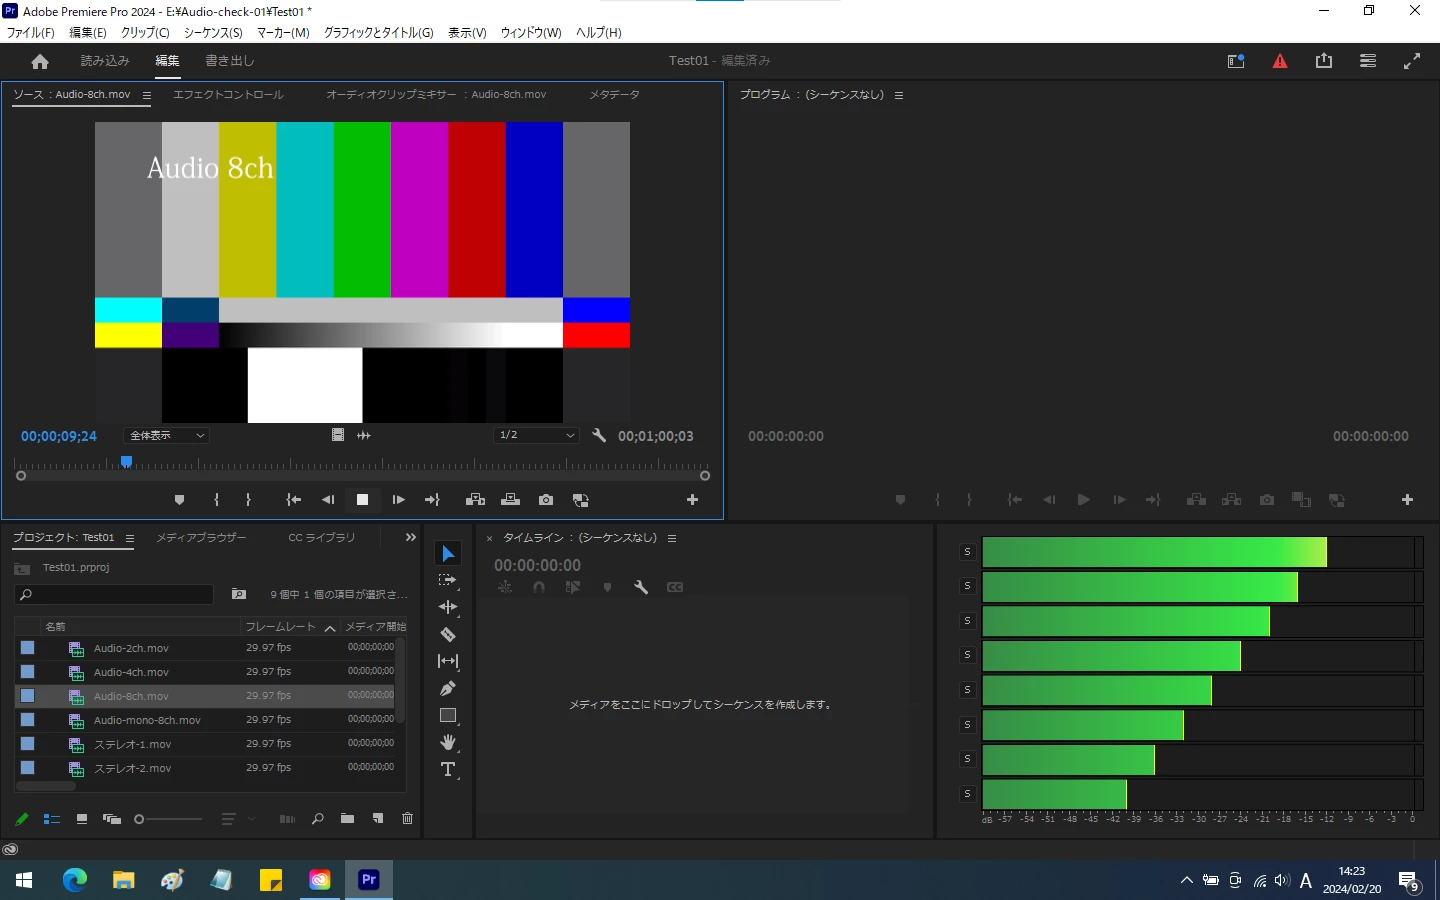
Task: Open Project panel menu next to Test01
Action: (130, 539)
